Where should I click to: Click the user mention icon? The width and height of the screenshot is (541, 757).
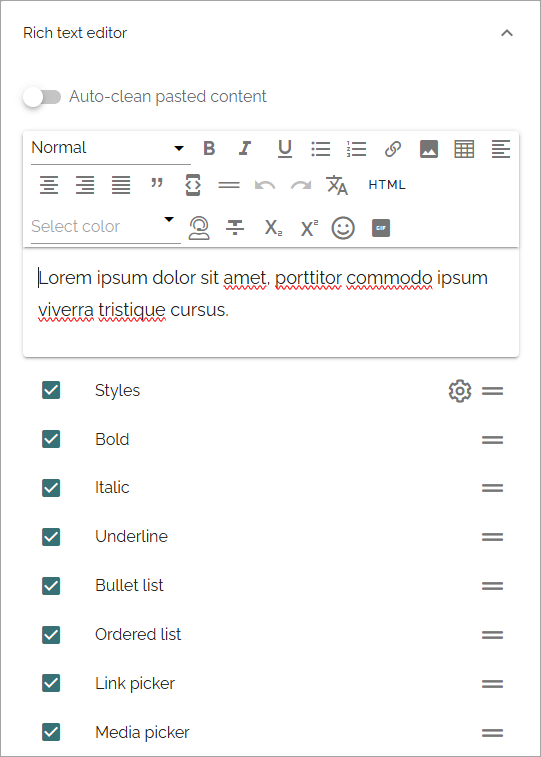coord(199,228)
